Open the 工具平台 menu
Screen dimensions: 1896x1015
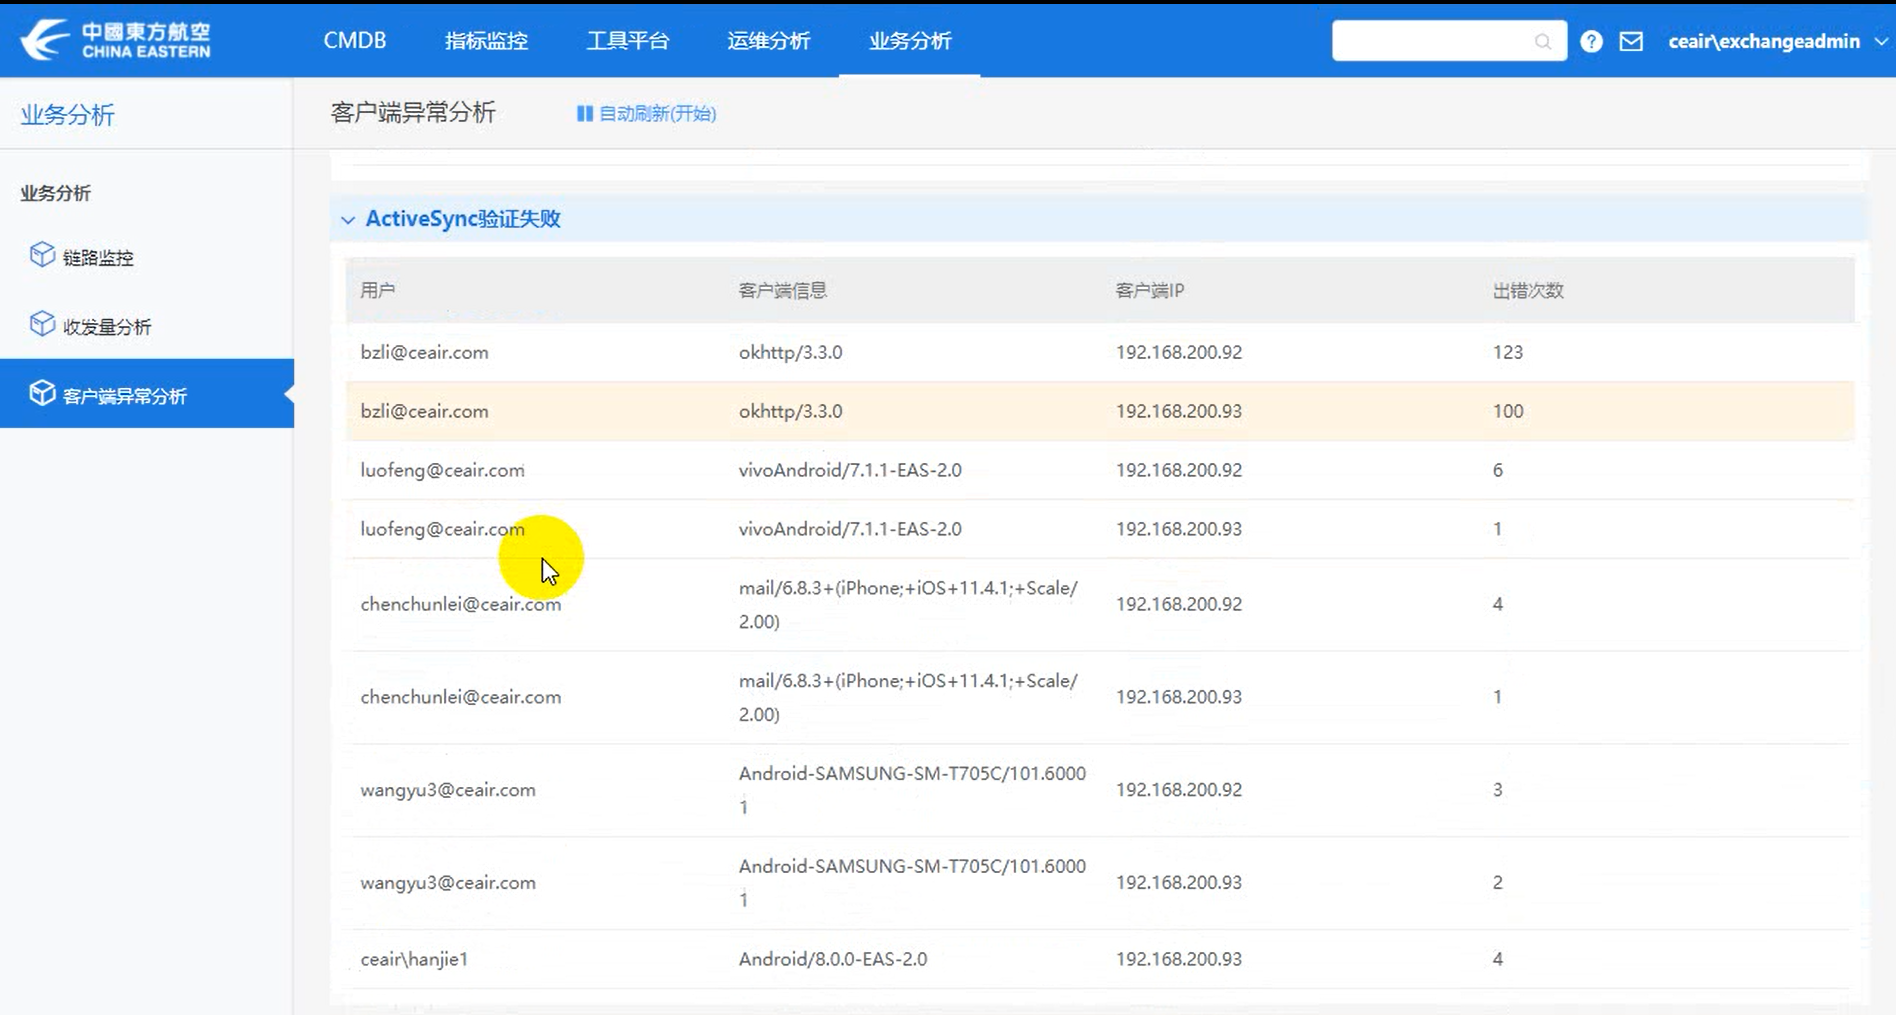[628, 41]
